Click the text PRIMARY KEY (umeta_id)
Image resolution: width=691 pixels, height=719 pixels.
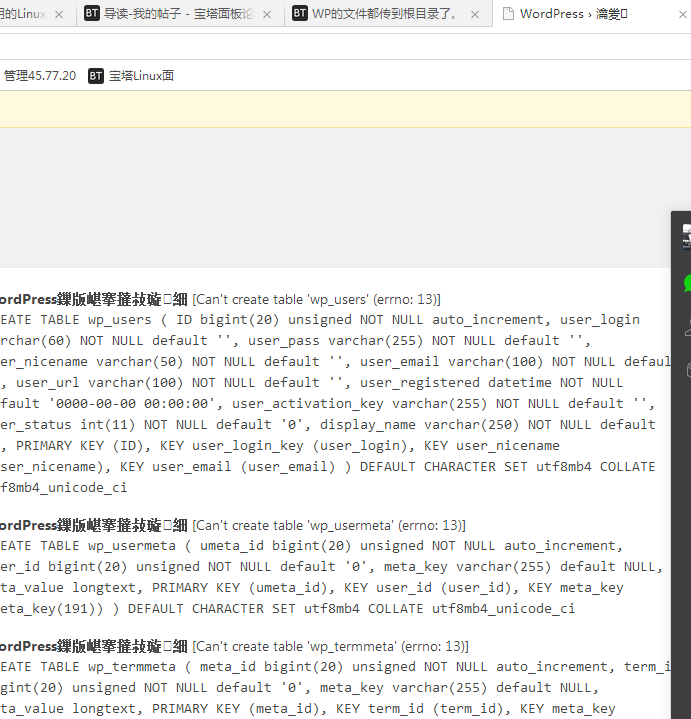(238, 588)
